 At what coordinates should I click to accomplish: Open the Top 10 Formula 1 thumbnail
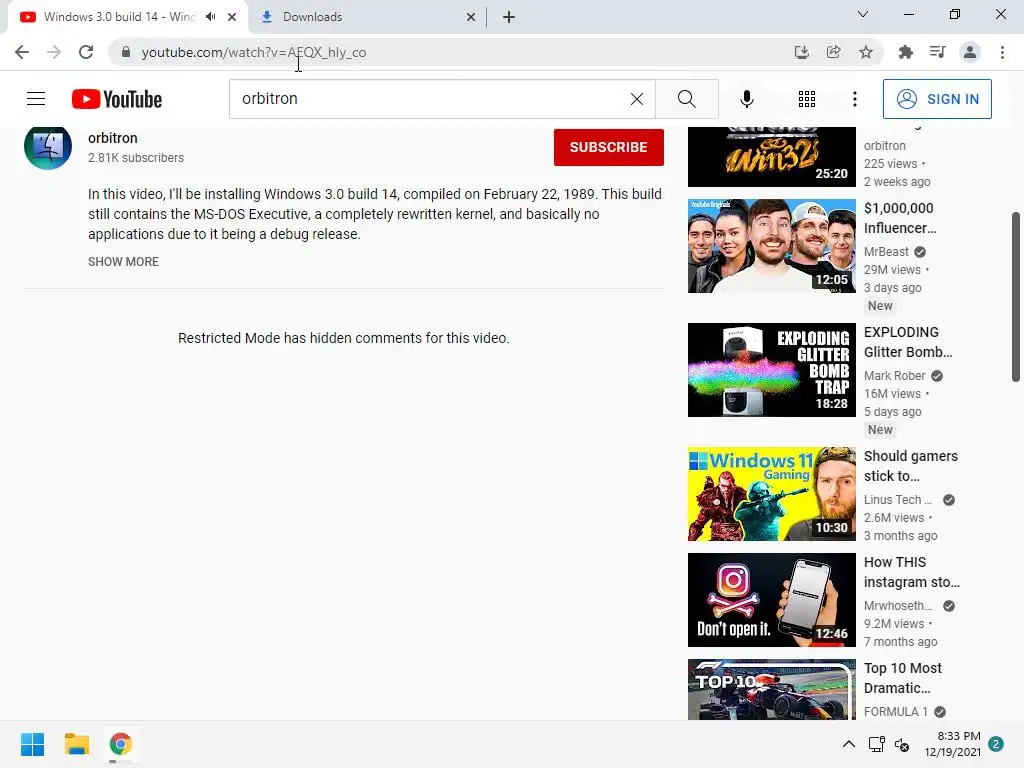click(x=771, y=689)
